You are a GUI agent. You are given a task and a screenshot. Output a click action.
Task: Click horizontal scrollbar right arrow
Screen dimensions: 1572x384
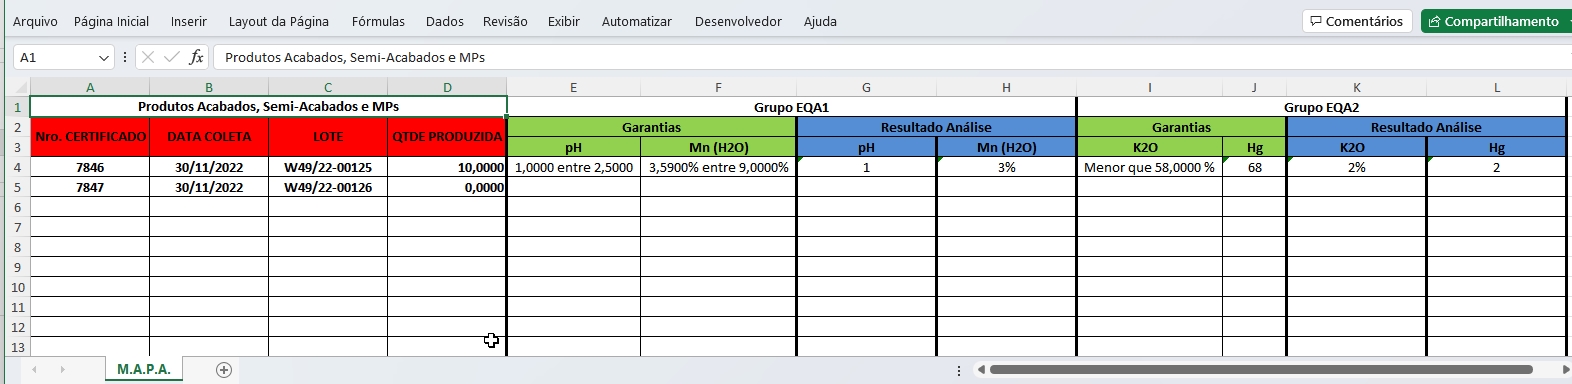coord(1565,370)
